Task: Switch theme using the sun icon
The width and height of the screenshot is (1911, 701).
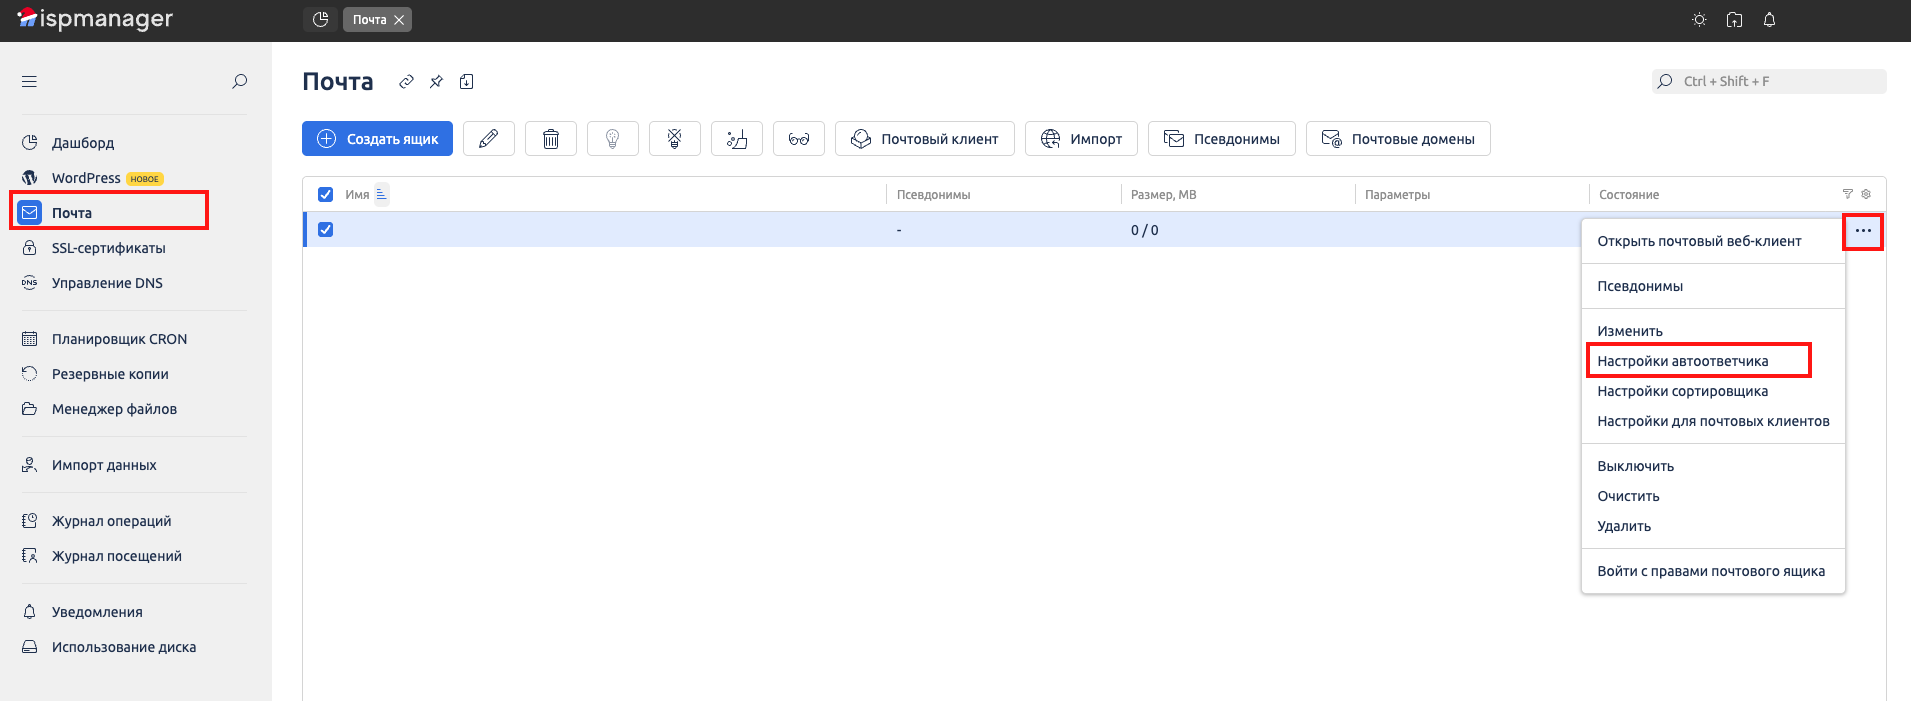Action: (1699, 20)
